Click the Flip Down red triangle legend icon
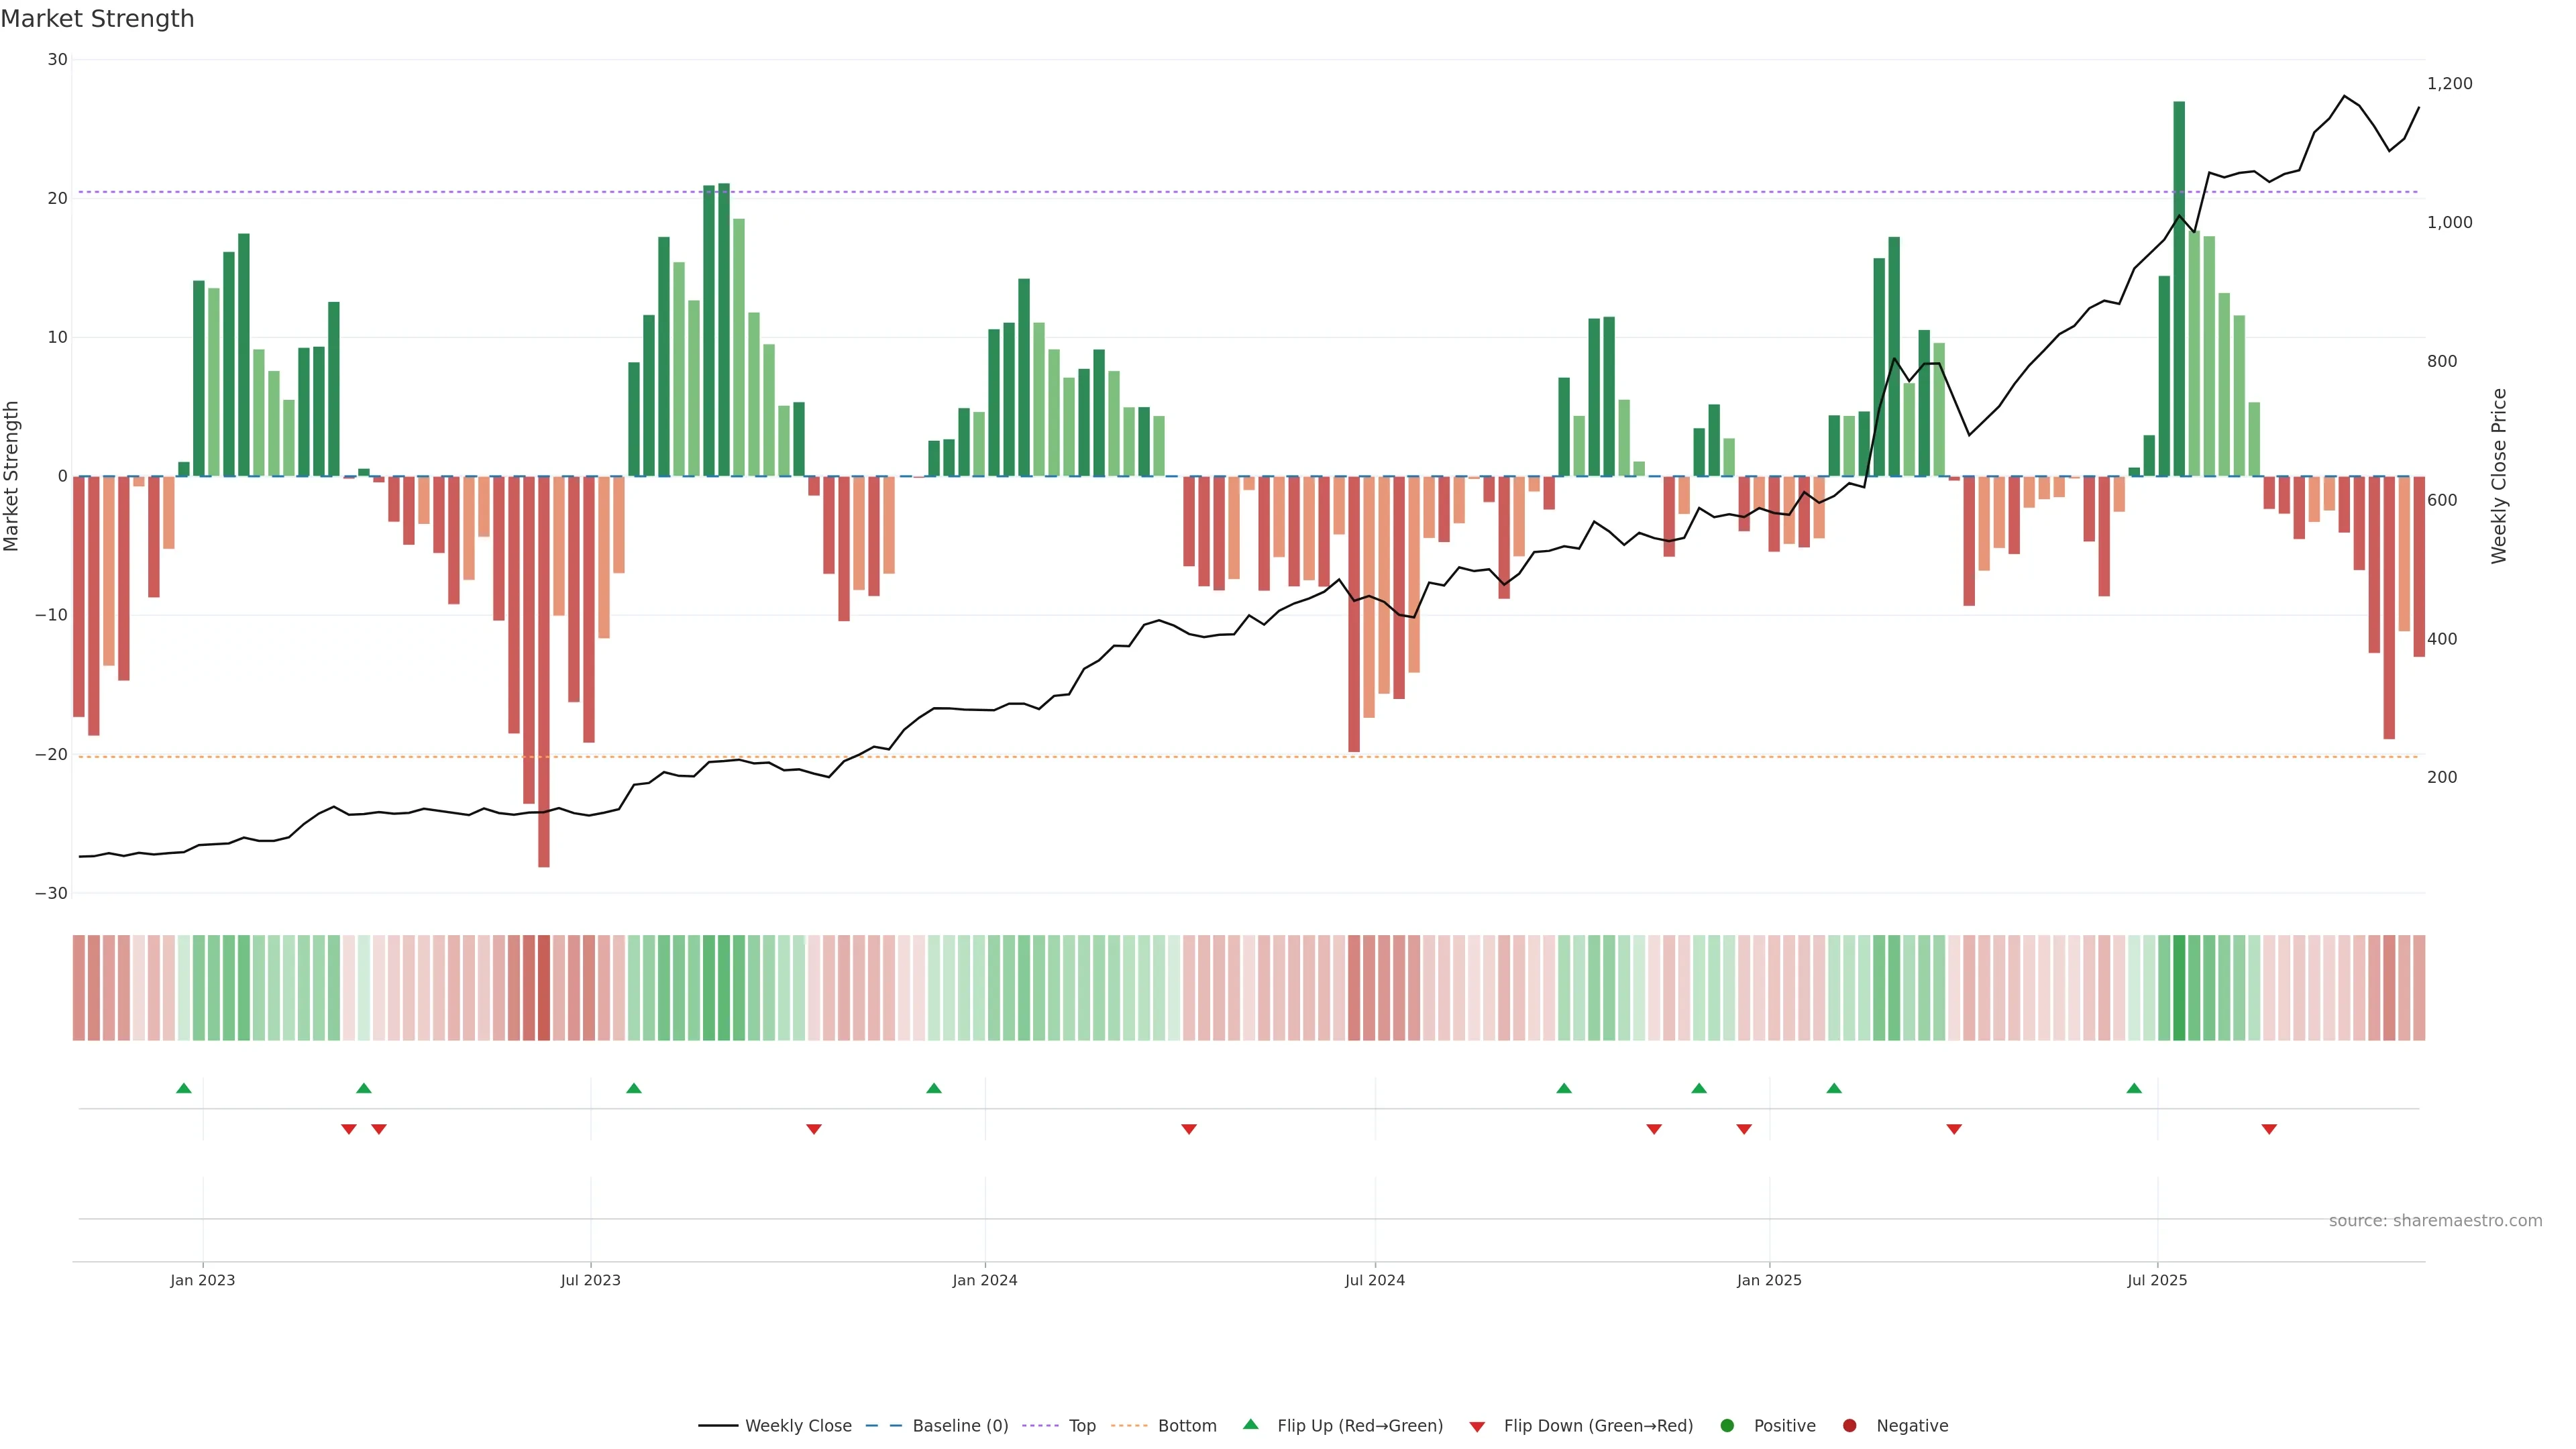 (1477, 1426)
